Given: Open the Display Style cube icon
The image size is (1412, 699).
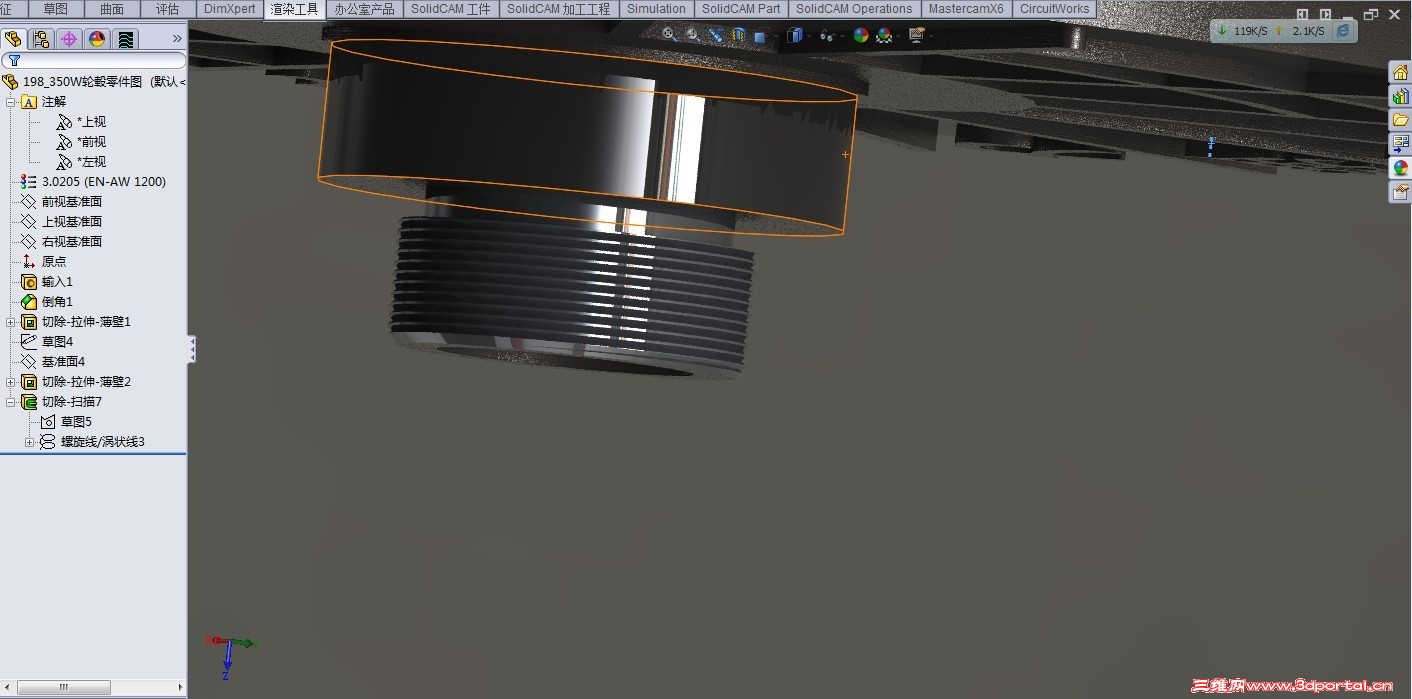Looking at the screenshot, I should coord(795,35).
